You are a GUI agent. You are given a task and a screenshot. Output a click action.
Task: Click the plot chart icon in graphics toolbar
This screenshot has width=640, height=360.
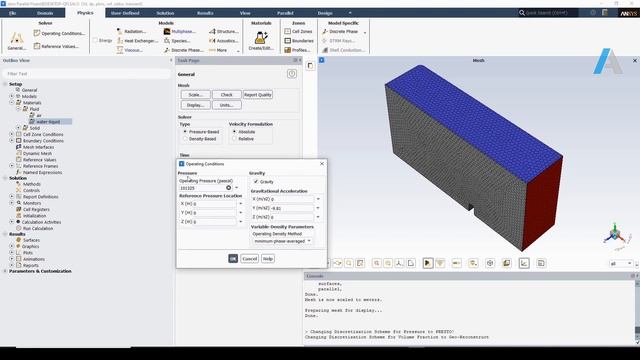tap(524, 263)
